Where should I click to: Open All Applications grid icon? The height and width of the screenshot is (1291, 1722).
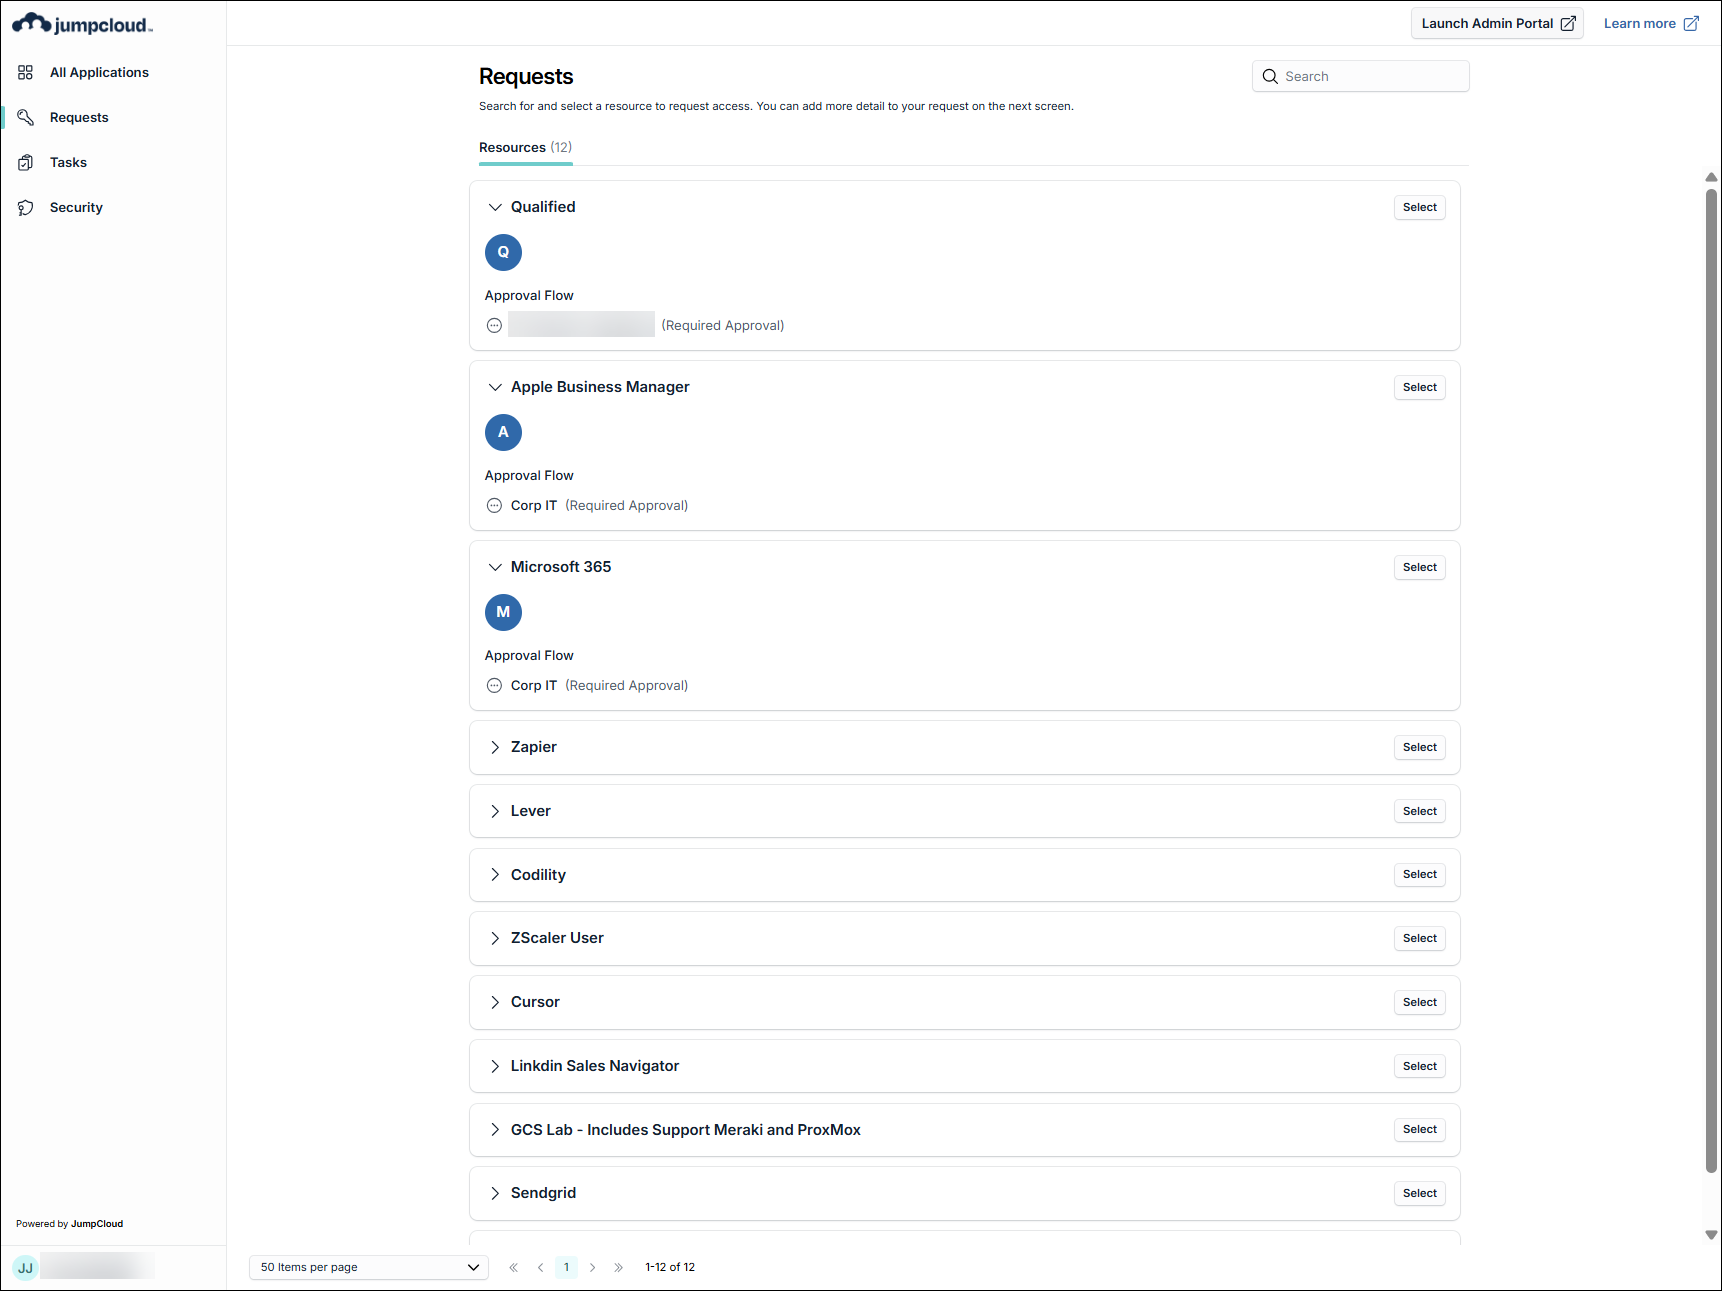click(26, 72)
